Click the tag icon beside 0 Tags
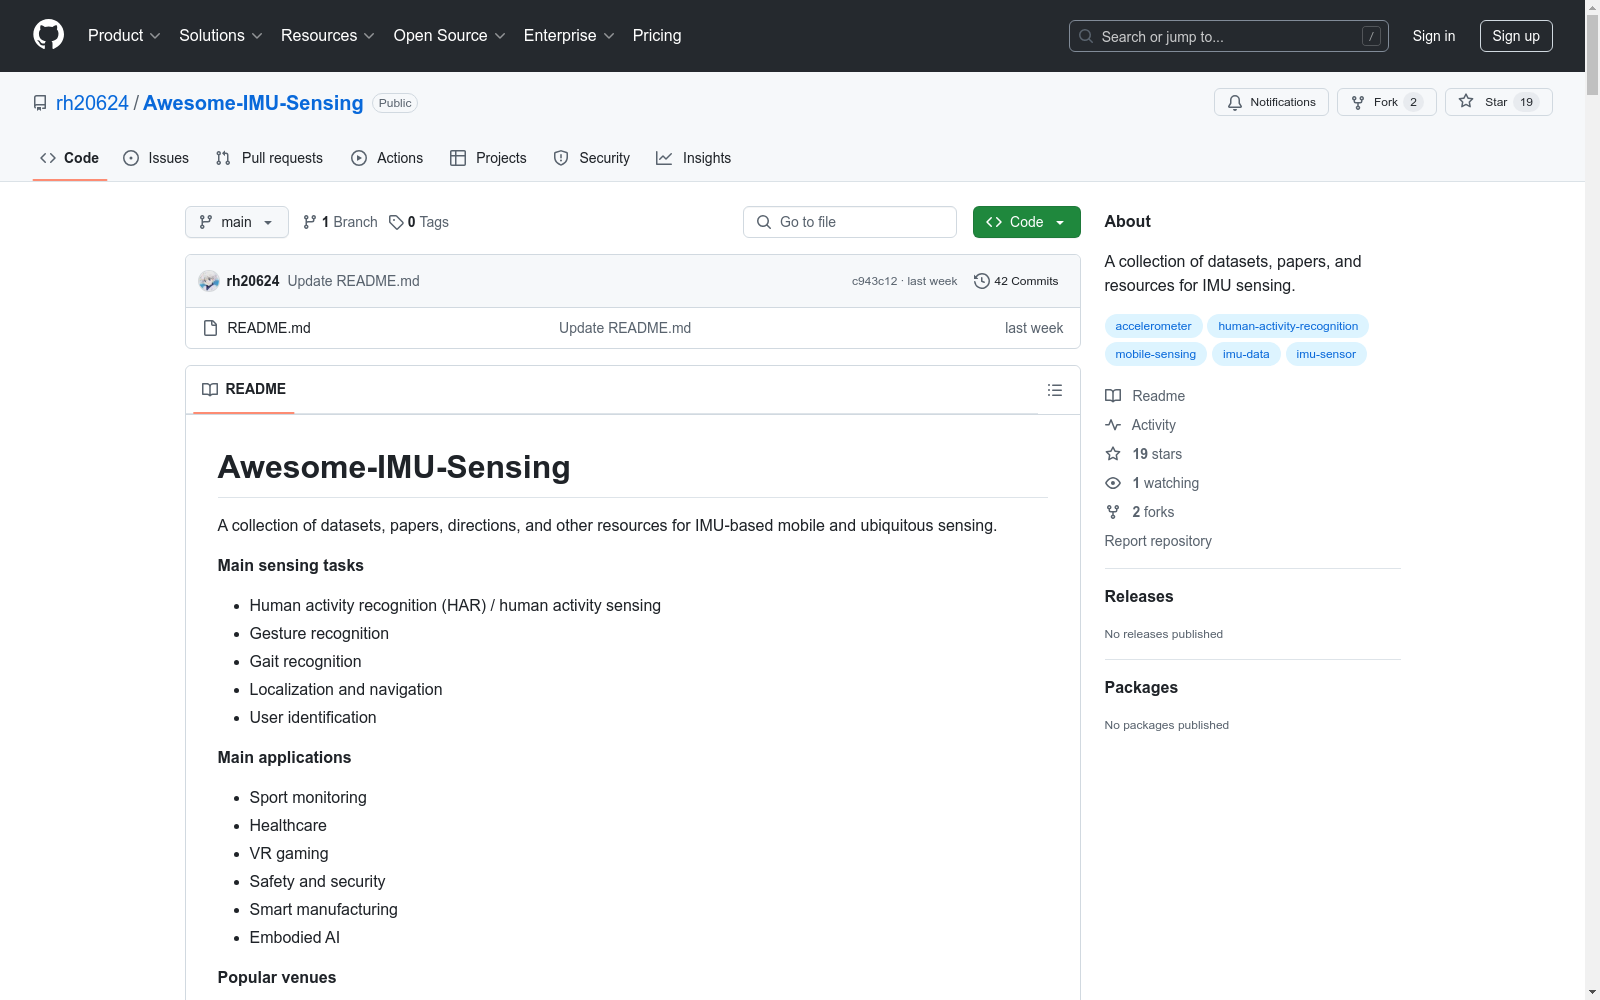The image size is (1600, 1000). (396, 222)
